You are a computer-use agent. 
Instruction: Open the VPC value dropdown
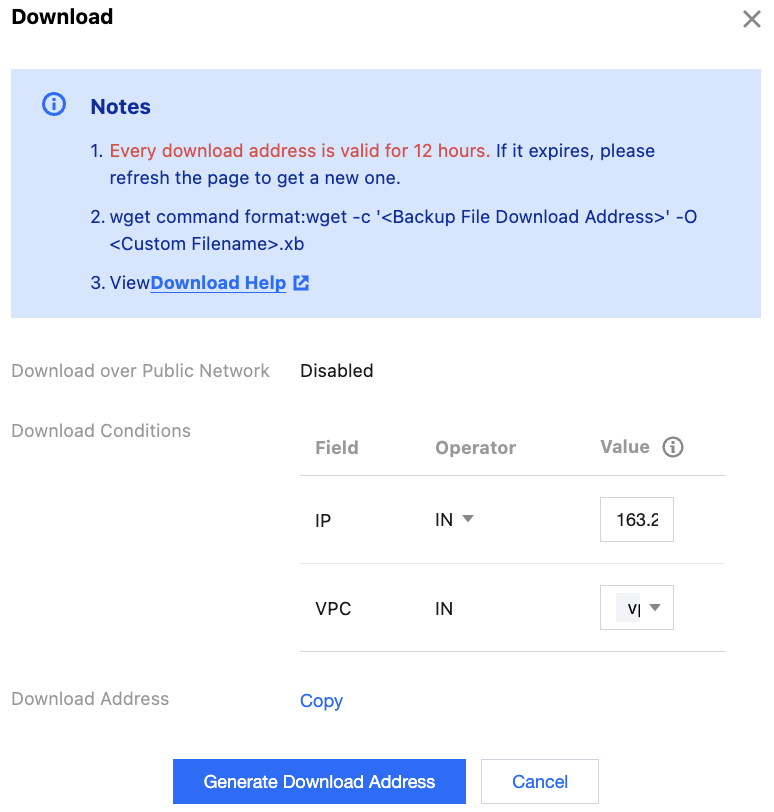pyautogui.click(x=637, y=608)
